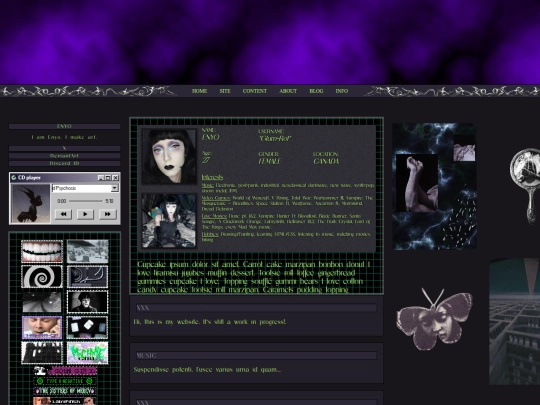This screenshot has width=540, height=405.
Task: Click the CD player disc icon
Action: (14, 178)
